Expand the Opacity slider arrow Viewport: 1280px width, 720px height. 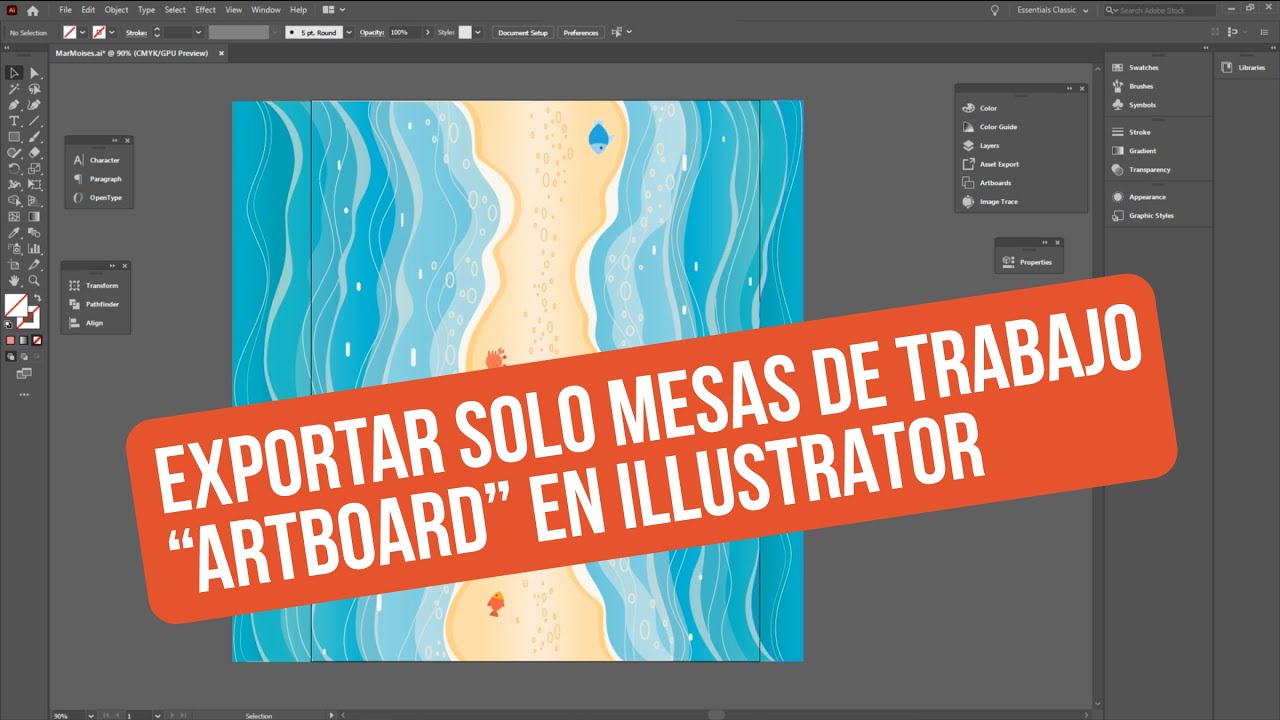coord(428,32)
